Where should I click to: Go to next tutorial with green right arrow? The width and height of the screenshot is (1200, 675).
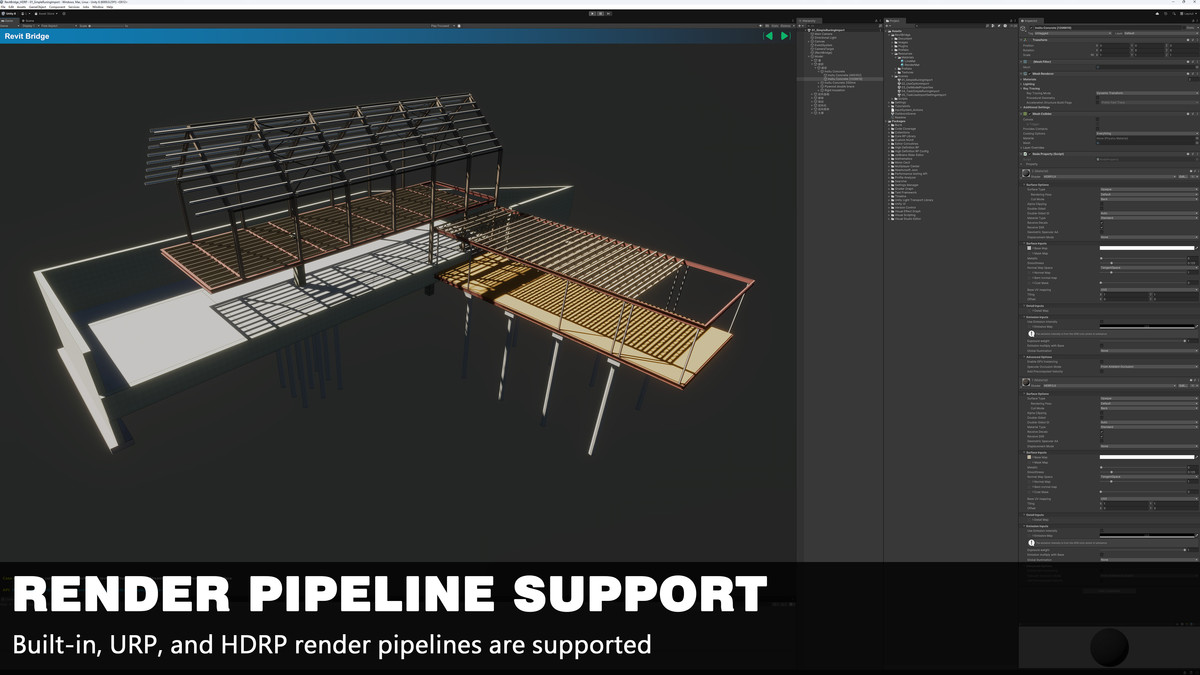pyautogui.click(x=785, y=36)
